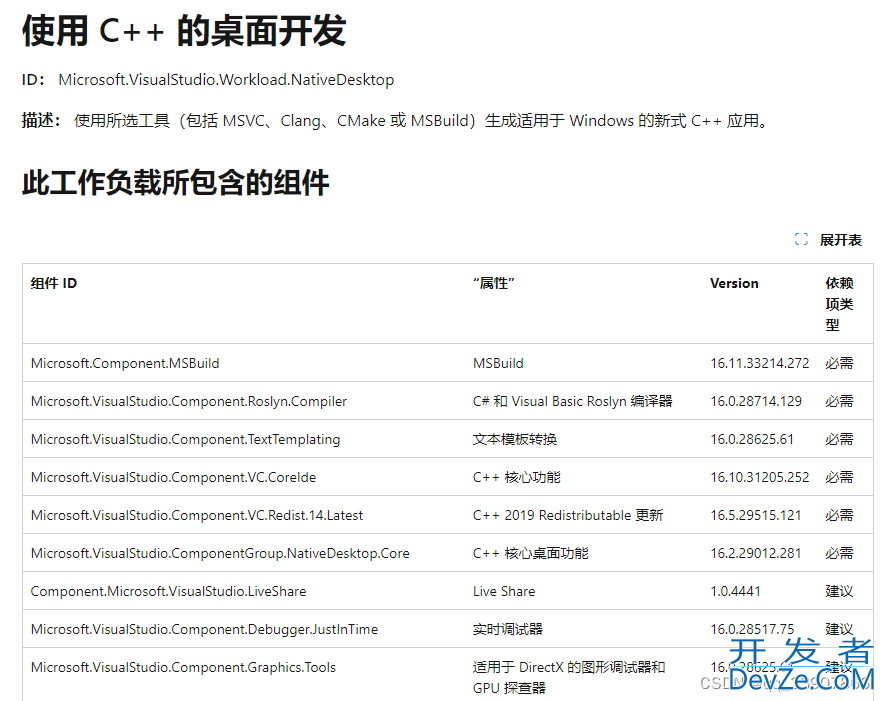This screenshot has width=885, height=701.
Task: Click the Live Share property cell
Action: click(504, 592)
